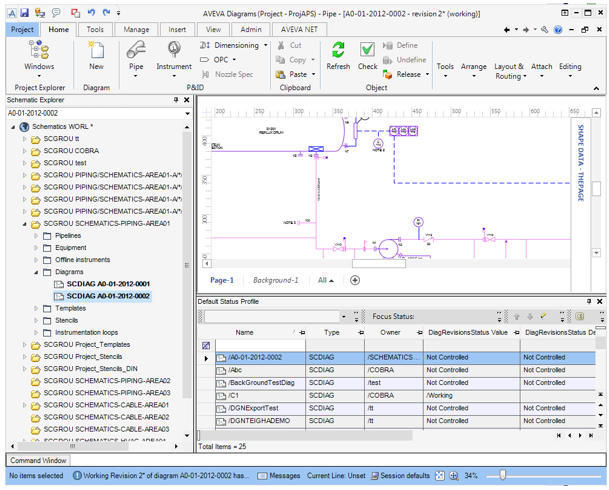Create a New diagram
This screenshot has height=490, width=609.
click(x=96, y=56)
